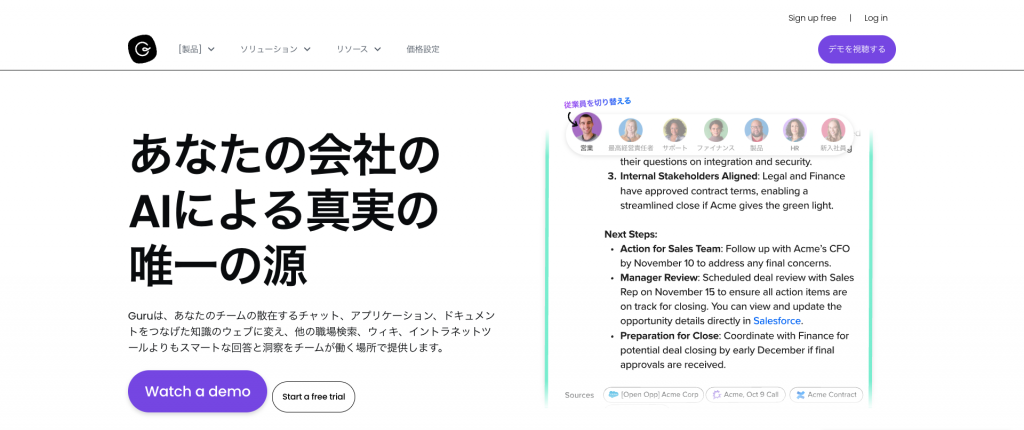Expand the [製品] navigation dropdown
1024x430 pixels.
(x=196, y=49)
